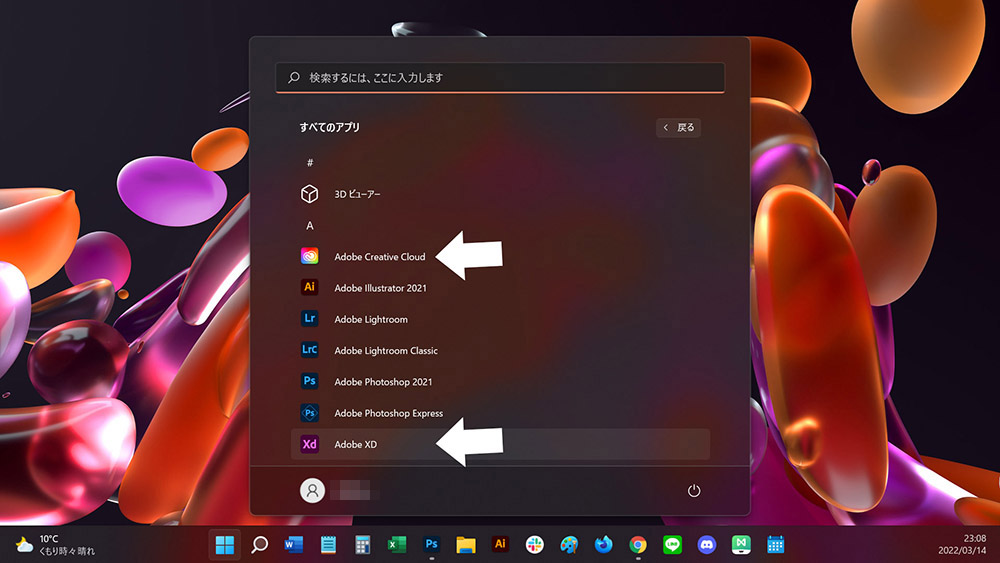
Task: Launch Excel from the taskbar
Action: [x=397, y=545]
